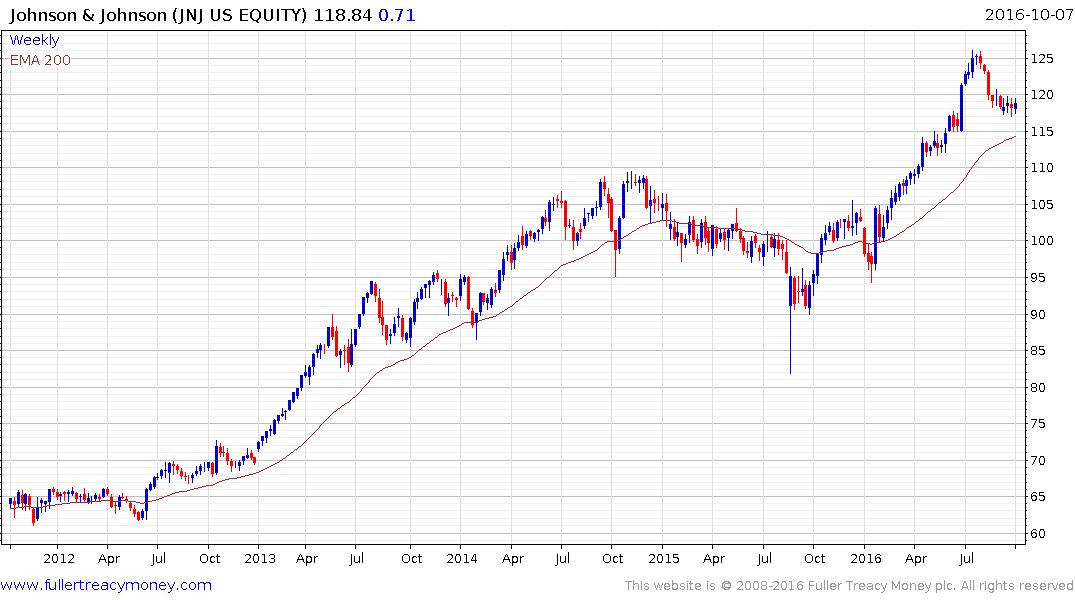Select the last price value 118.84

[343, 15]
